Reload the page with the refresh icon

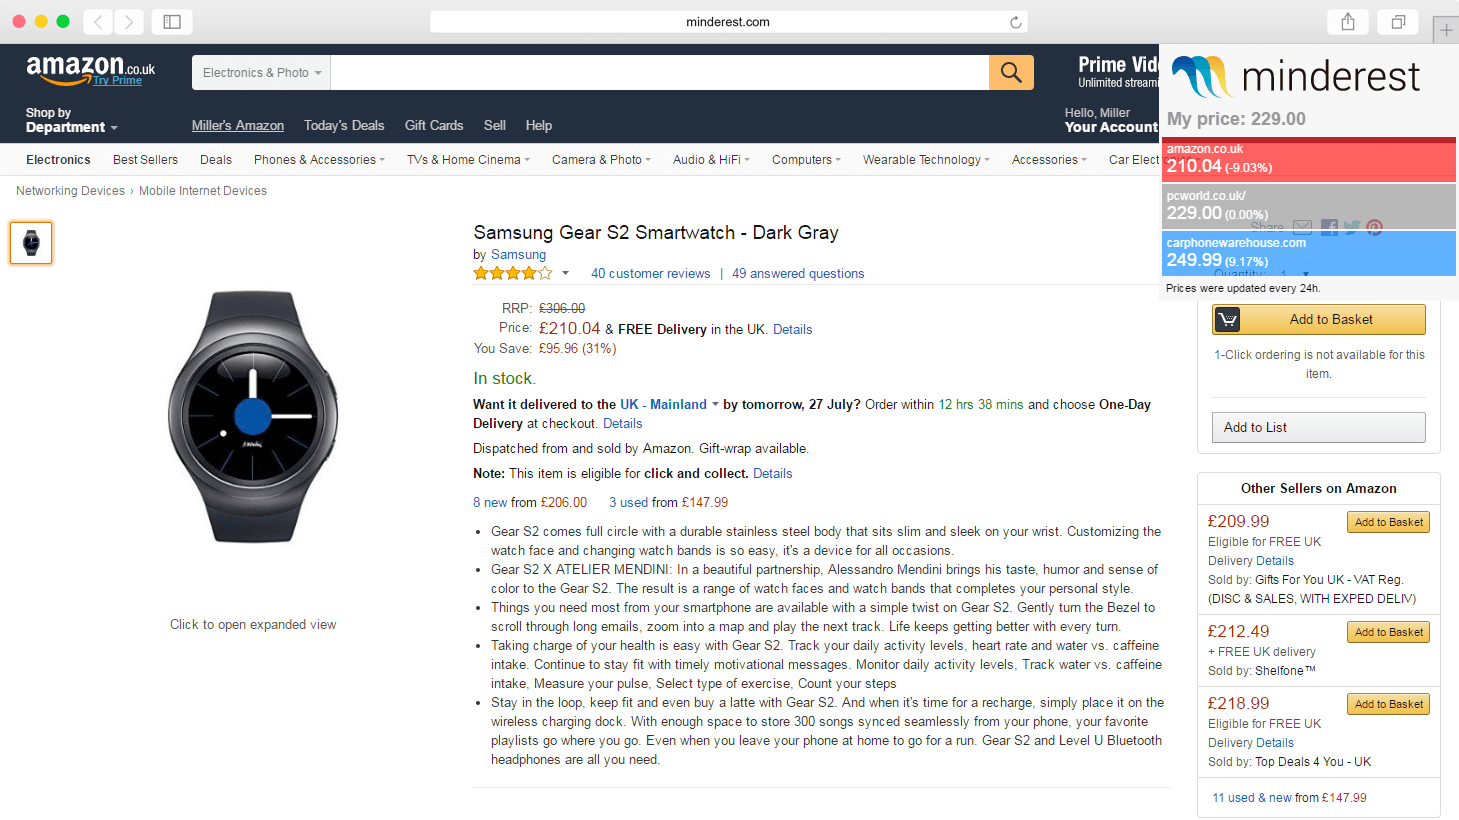1015,22
